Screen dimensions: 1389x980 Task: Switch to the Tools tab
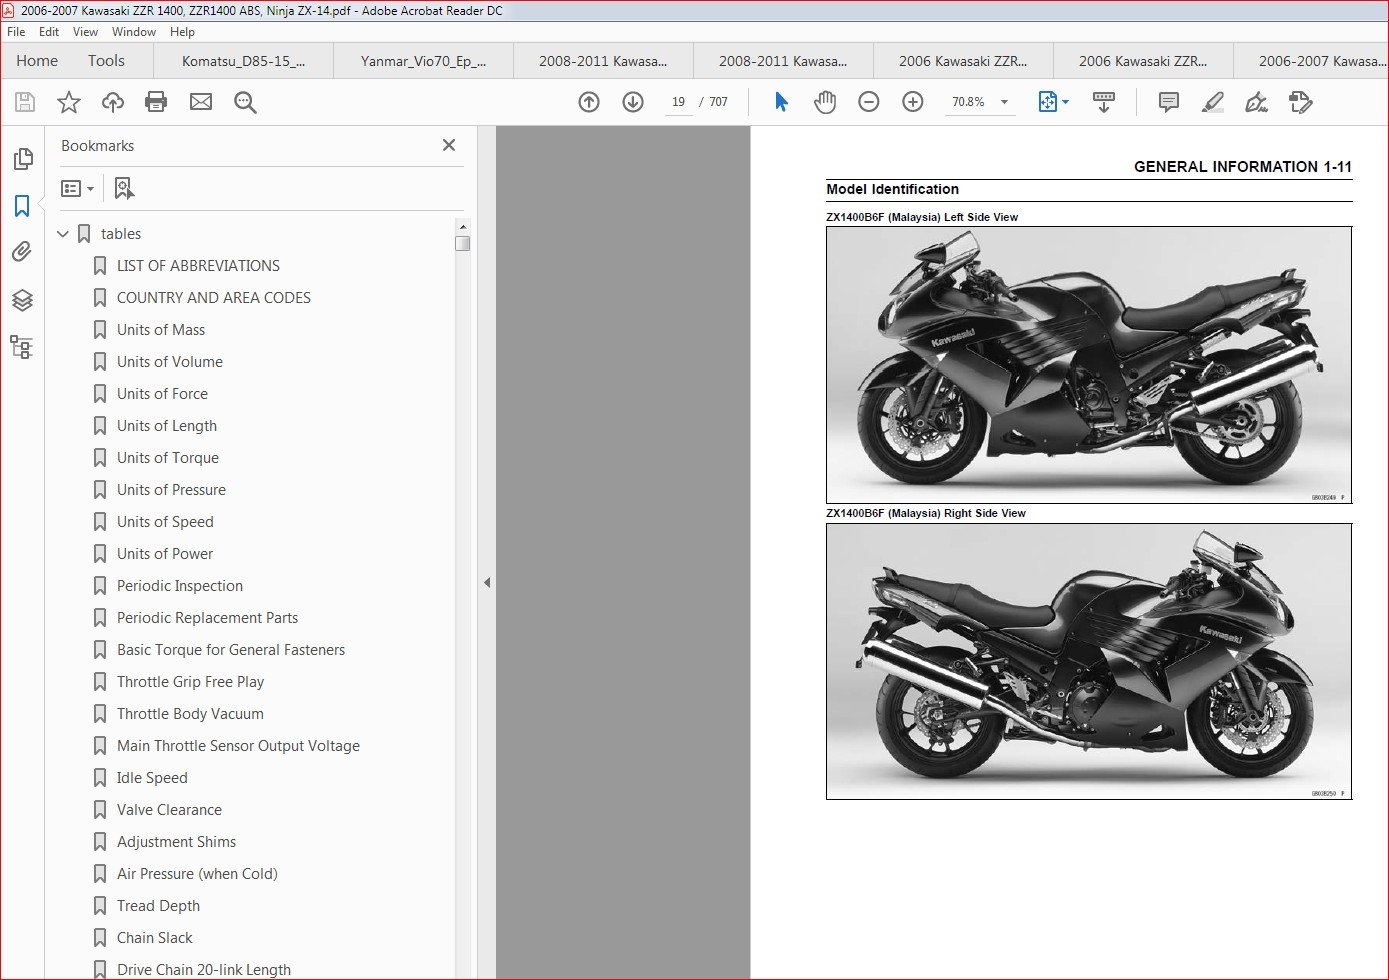[x=106, y=61]
